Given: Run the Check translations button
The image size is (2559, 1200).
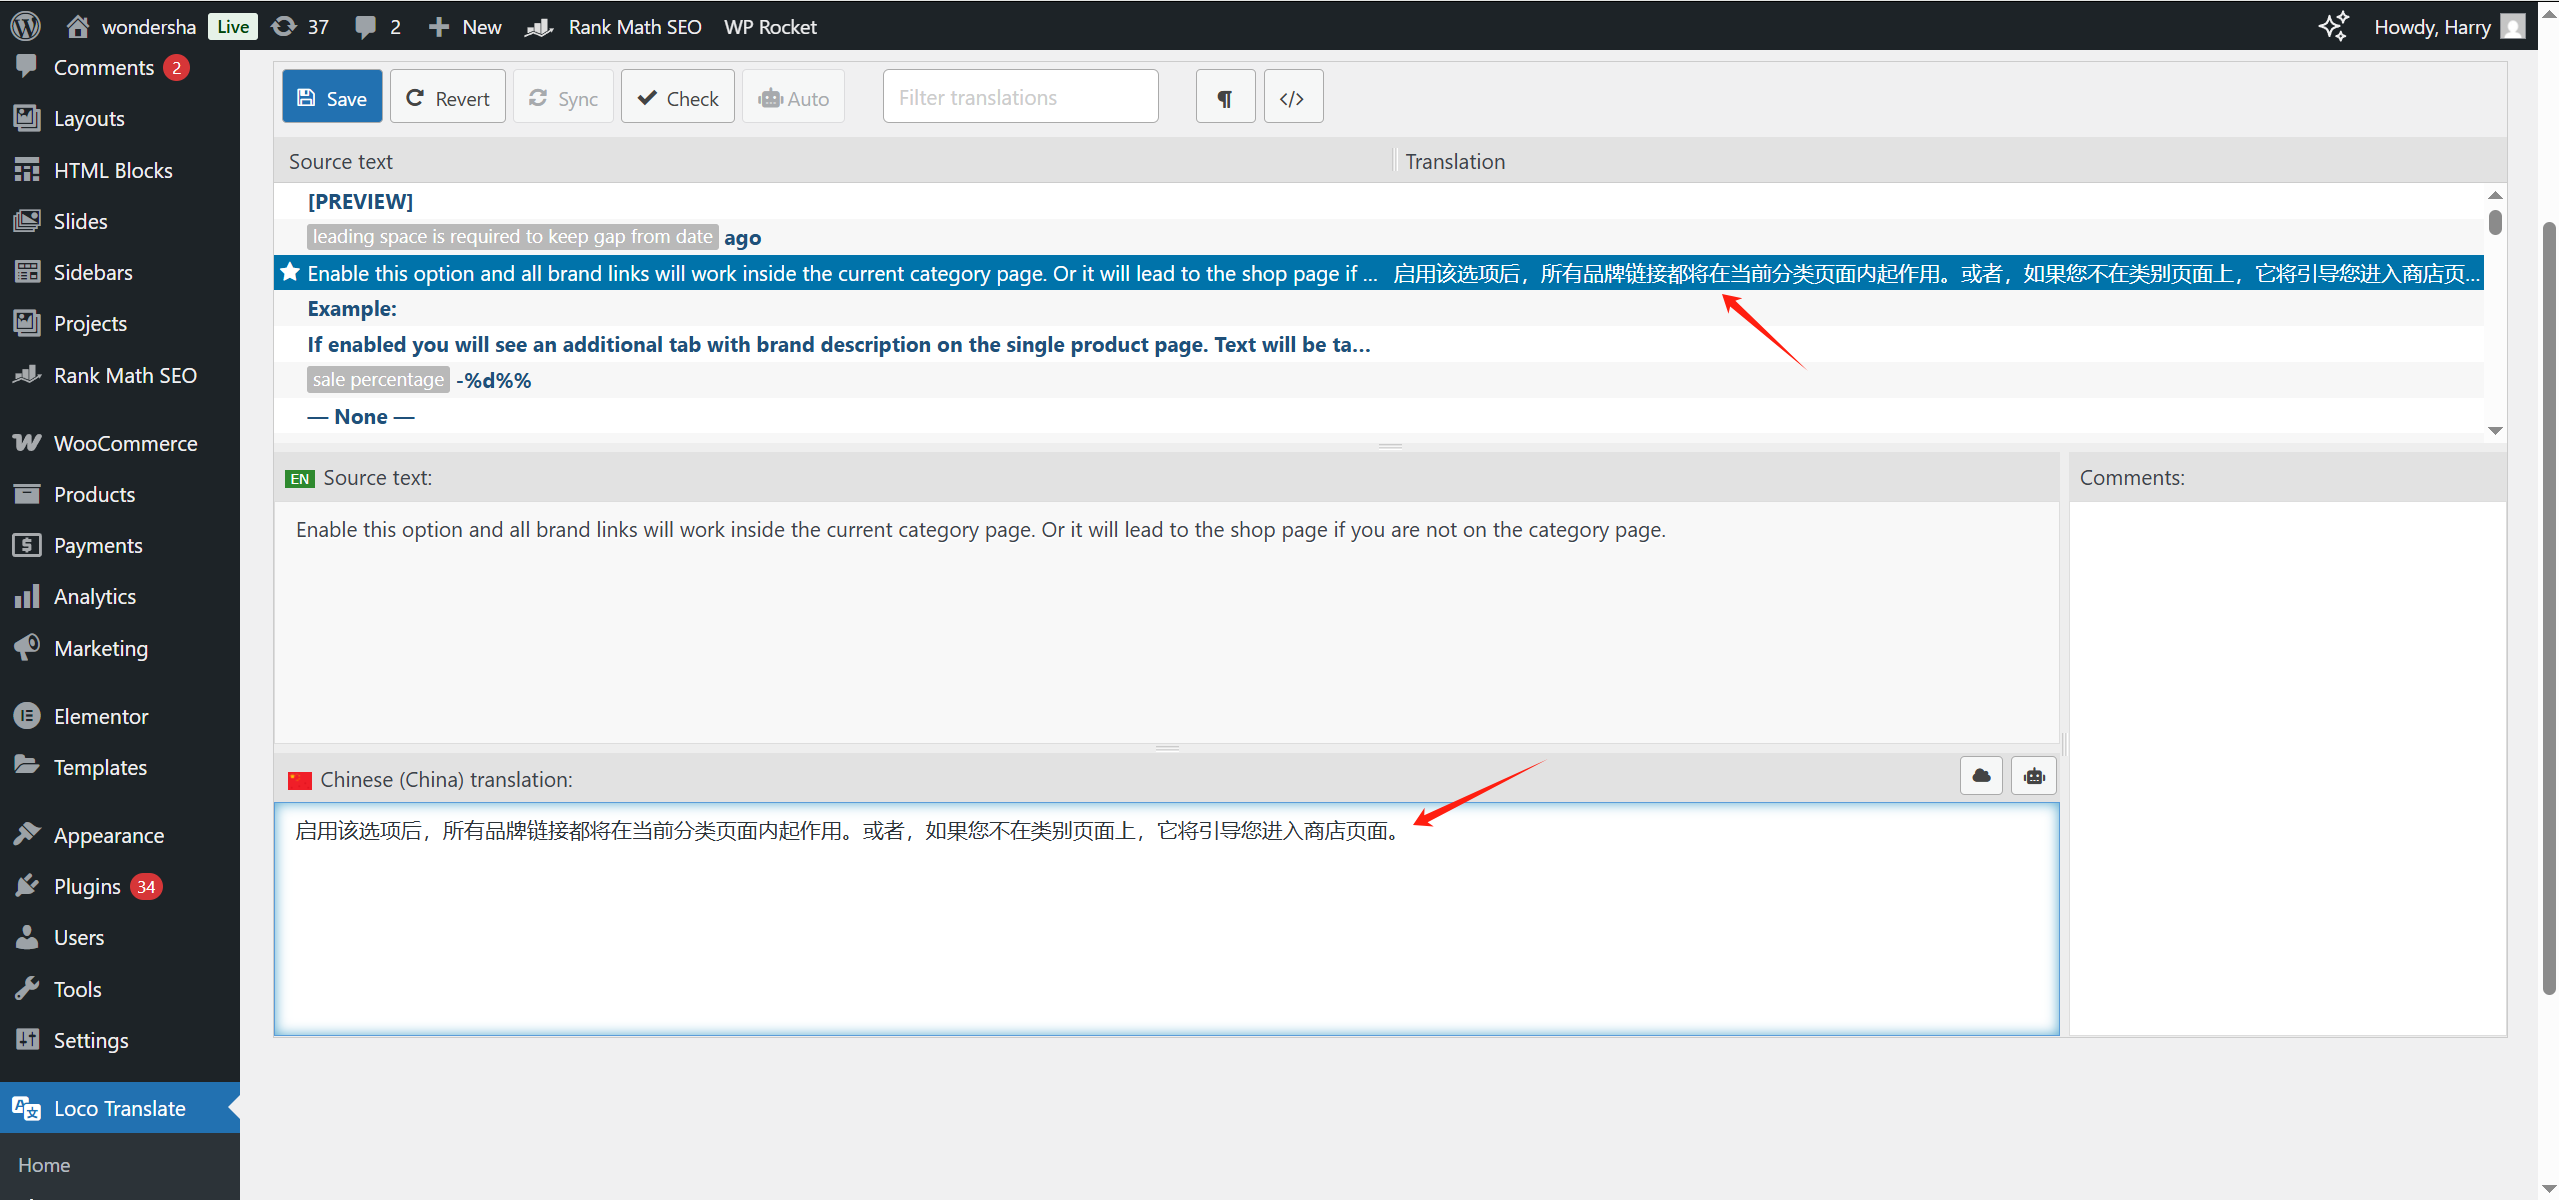Looking at the screenshot, I should pyautogui.click(x=678, y=98).
